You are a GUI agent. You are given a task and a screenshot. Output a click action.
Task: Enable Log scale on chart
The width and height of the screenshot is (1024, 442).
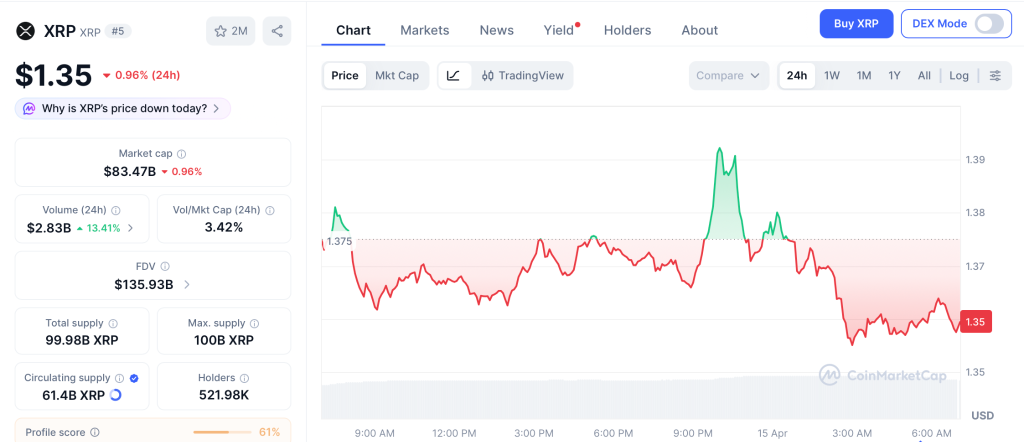click(958, 76)
